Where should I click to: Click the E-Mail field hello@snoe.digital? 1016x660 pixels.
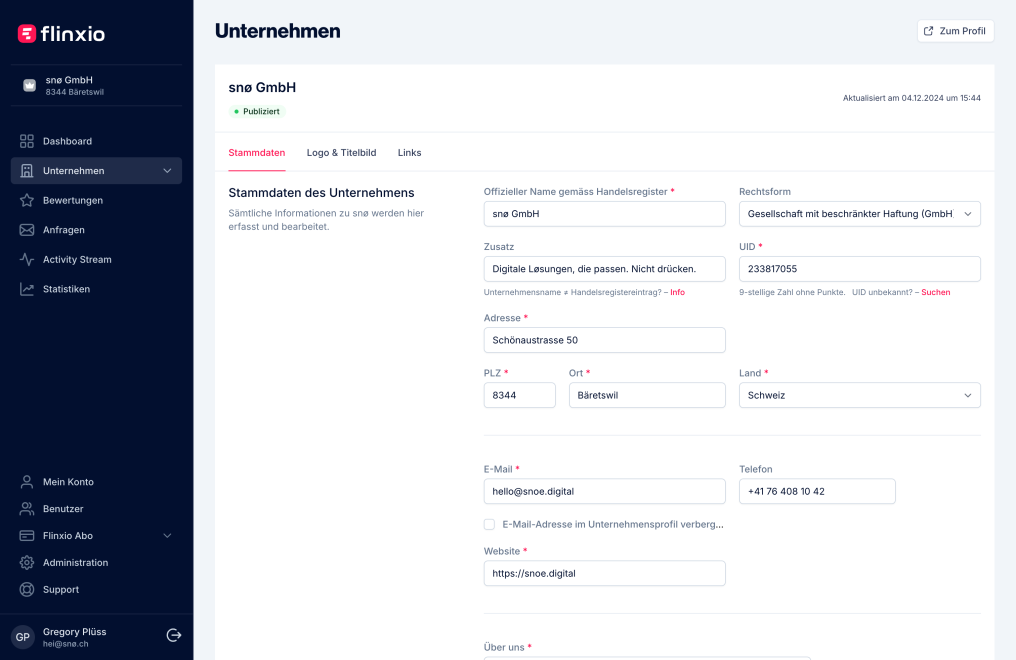604,492
